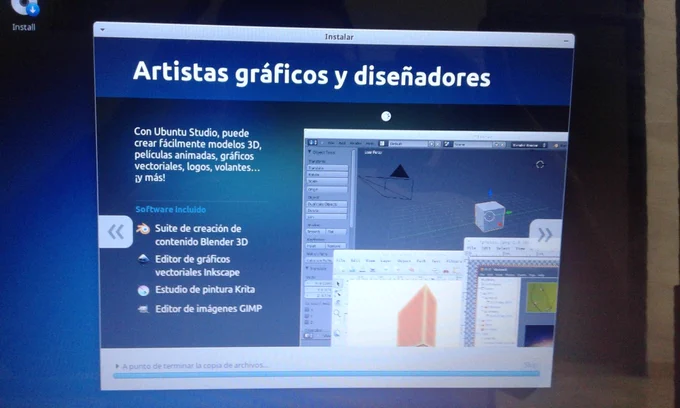Open the Install desktop icon
The width and height of the screenshot is (680, 408).
tap(24, 15)
